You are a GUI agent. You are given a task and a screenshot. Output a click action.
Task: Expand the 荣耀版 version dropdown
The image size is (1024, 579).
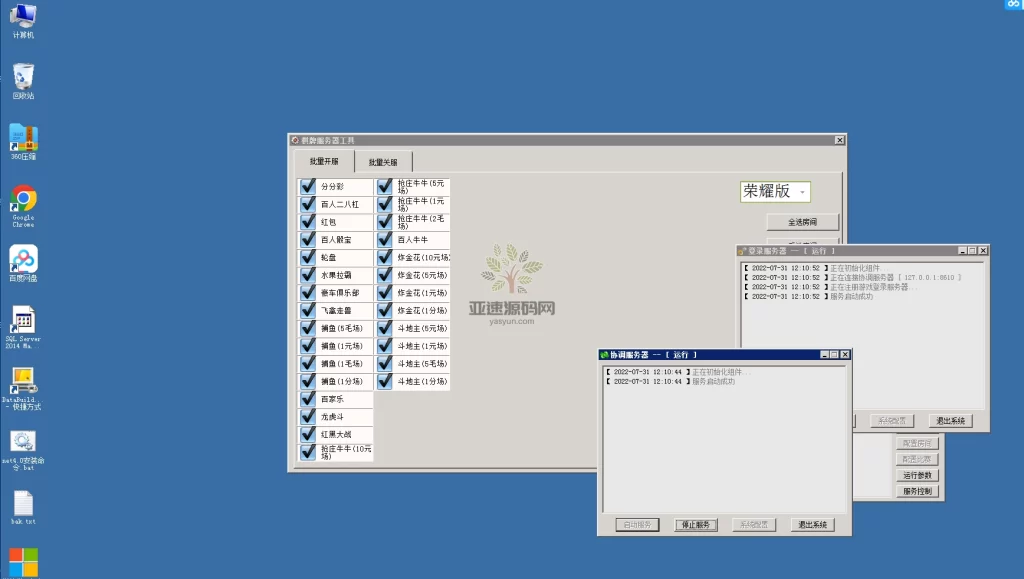tap(802, 192)
